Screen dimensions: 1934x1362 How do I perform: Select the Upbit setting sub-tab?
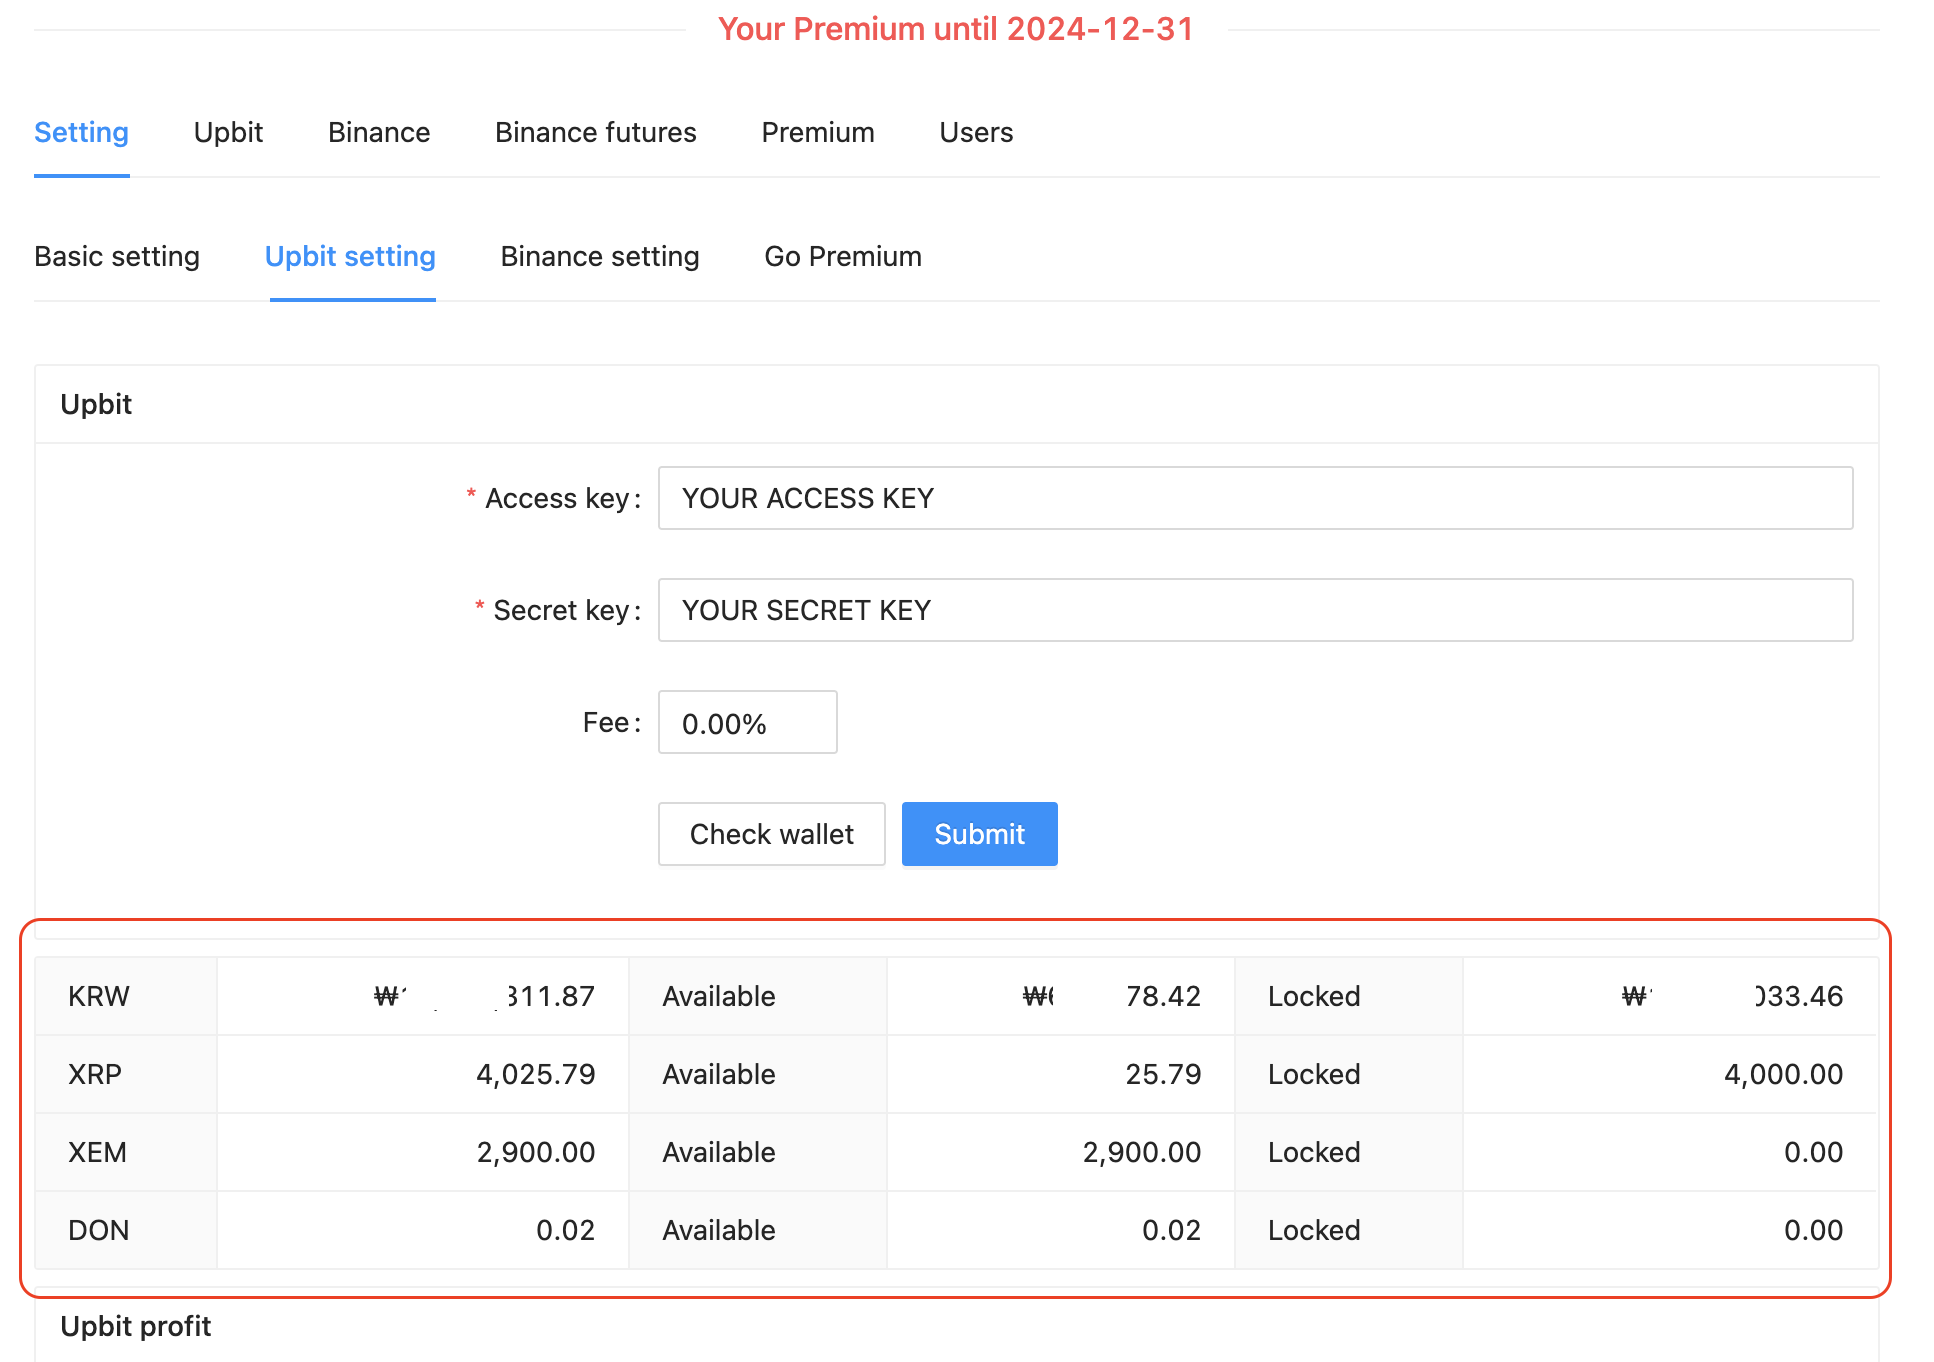click(350, 256)
